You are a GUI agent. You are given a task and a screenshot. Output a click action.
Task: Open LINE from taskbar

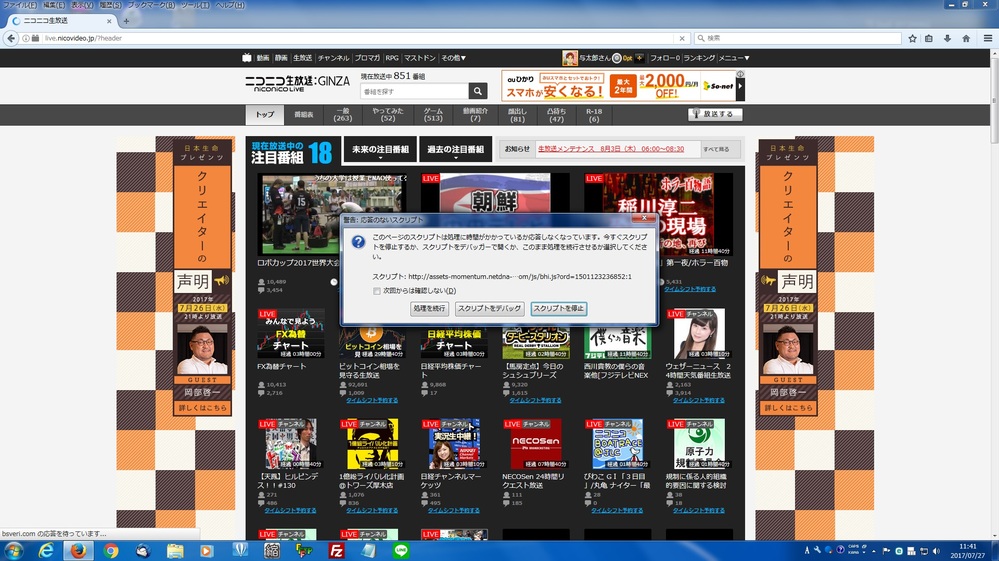(x=401, y=551)
